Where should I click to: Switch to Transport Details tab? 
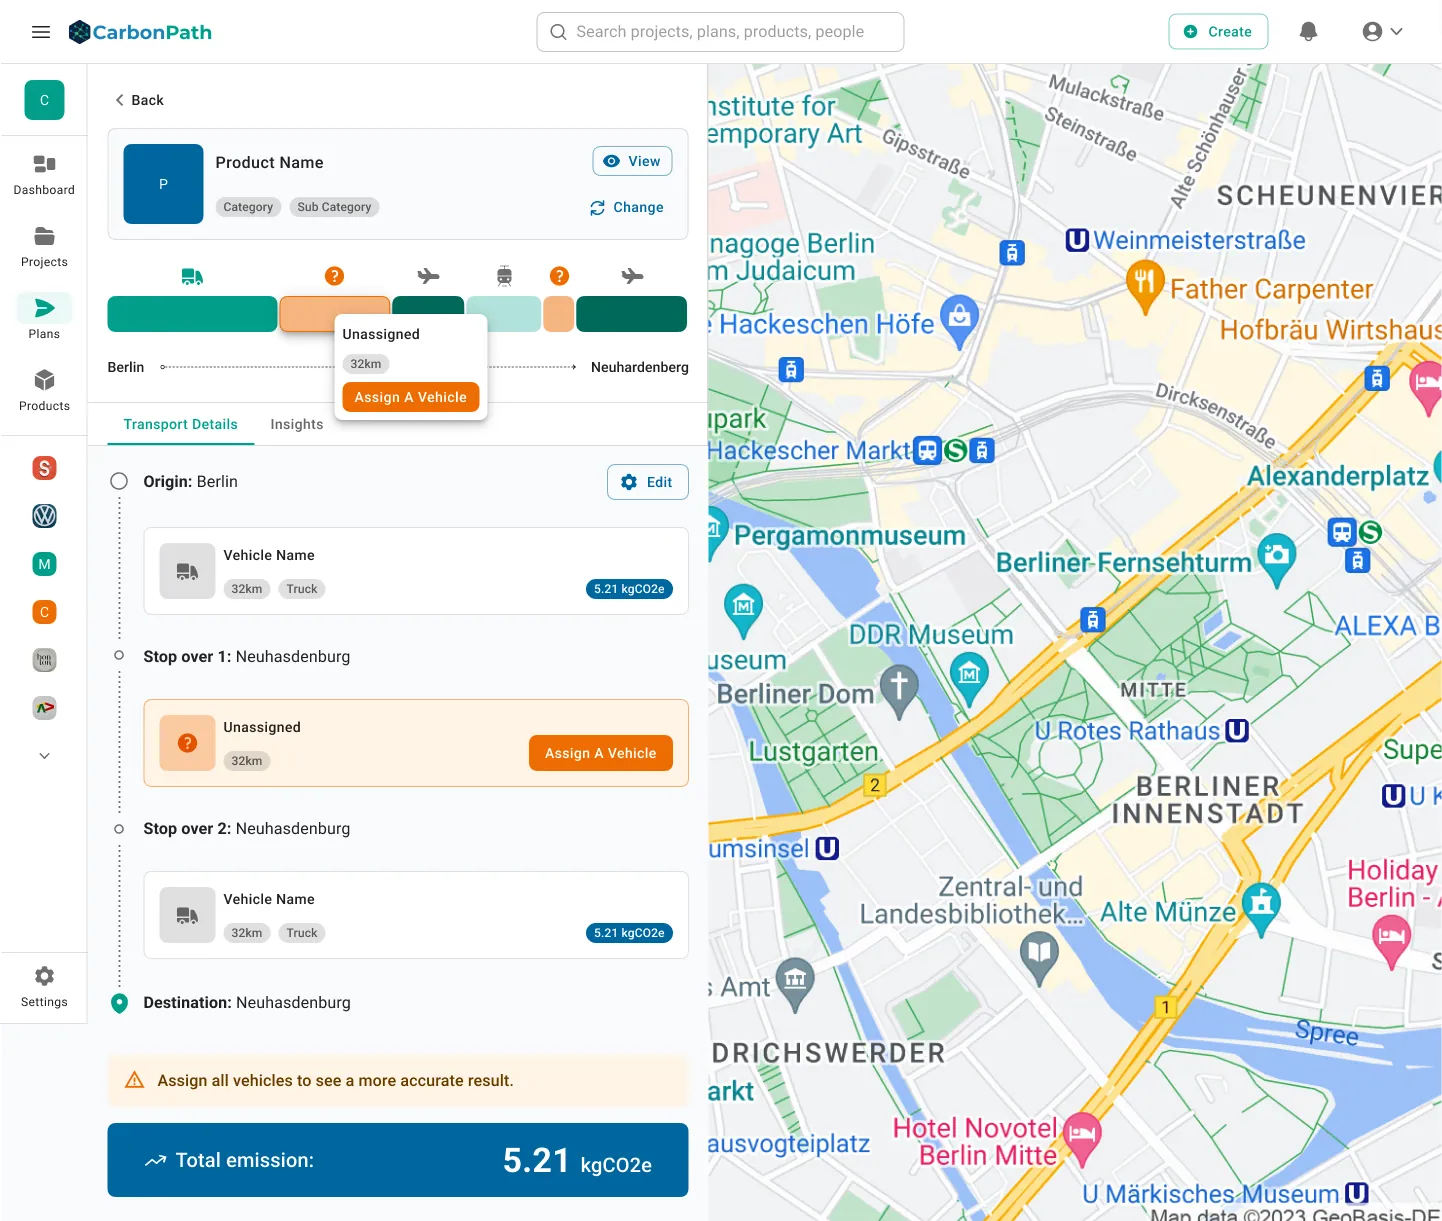tap(181, 424)
